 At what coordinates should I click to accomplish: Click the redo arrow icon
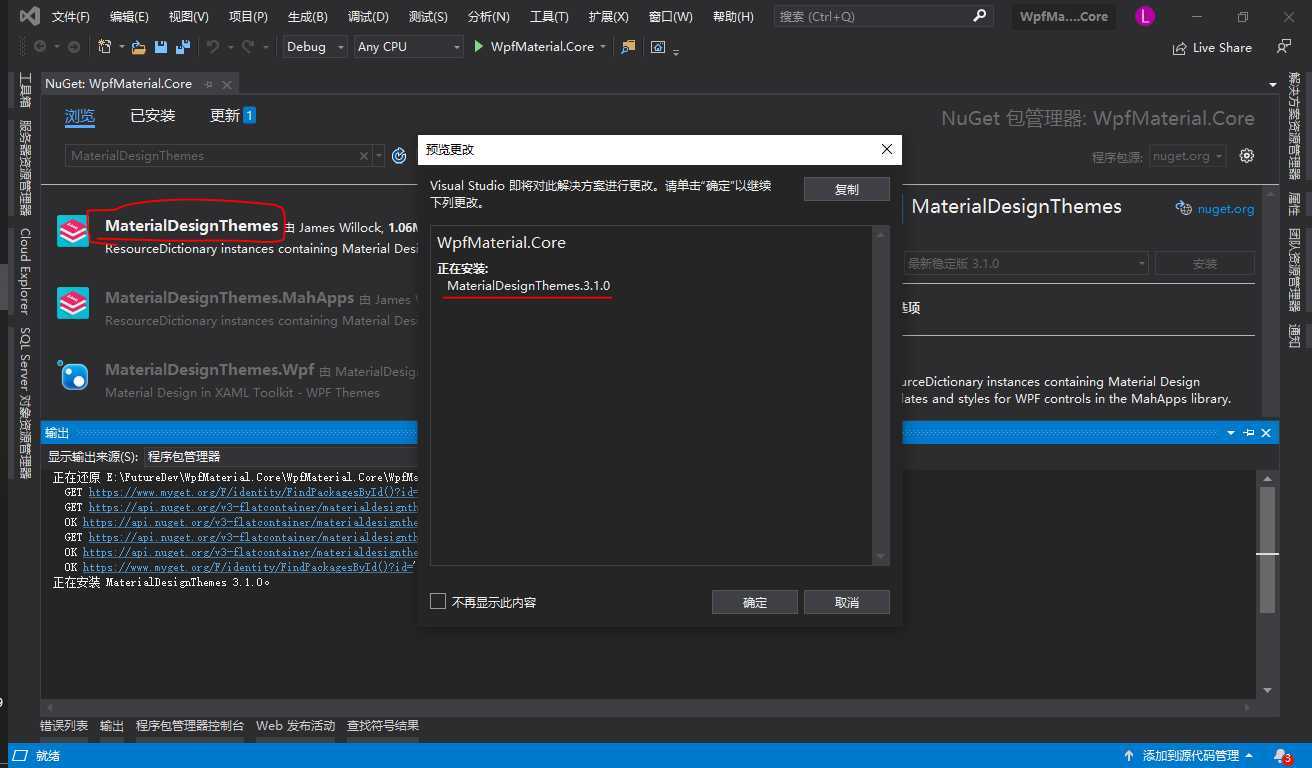(247, 47)
